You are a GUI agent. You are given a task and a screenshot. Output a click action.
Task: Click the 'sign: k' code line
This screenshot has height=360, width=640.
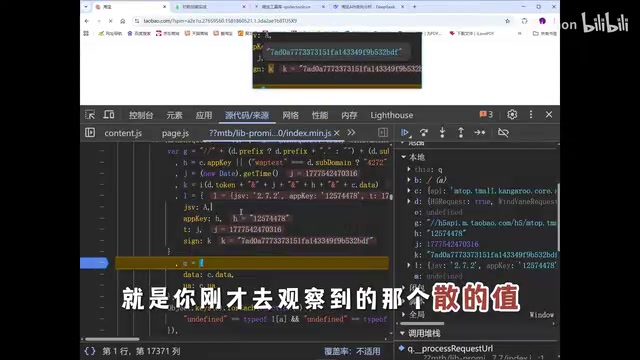pyautogui.click(x=198, y=241)
